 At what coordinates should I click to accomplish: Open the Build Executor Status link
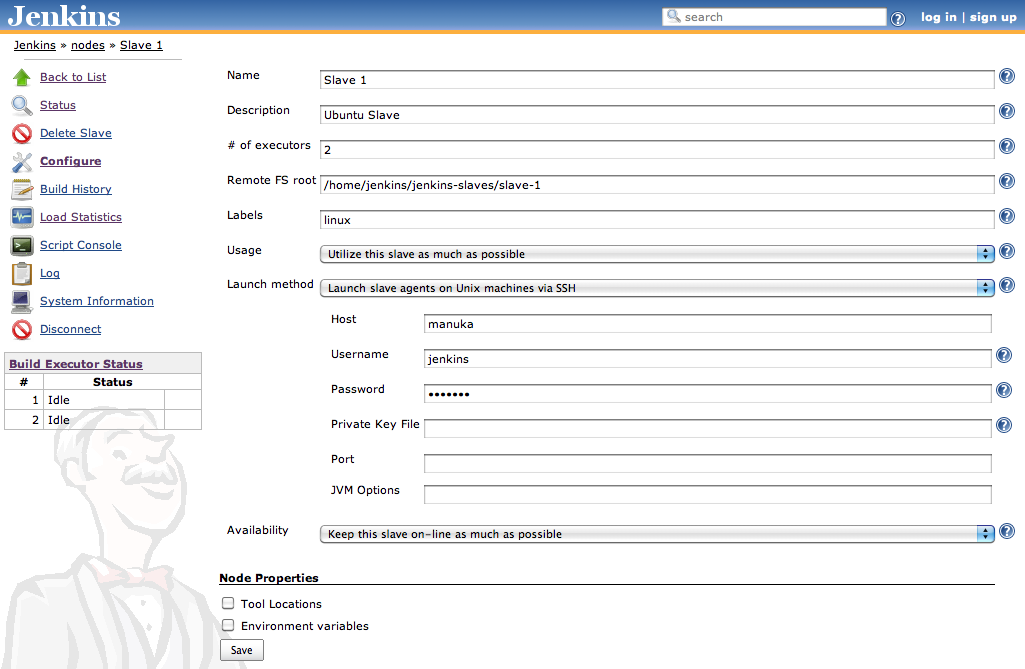76,364
